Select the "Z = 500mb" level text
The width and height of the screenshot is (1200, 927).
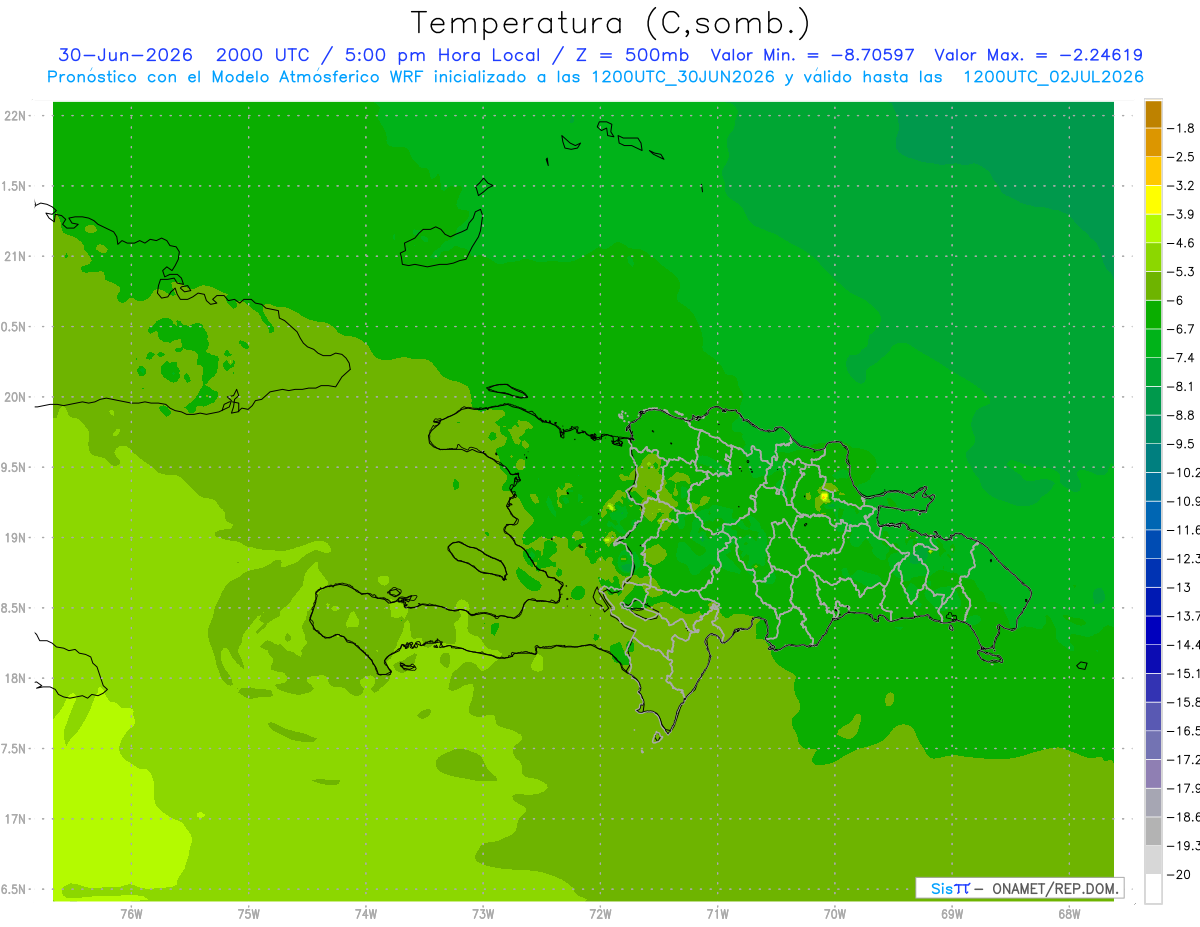pos(632,55)
